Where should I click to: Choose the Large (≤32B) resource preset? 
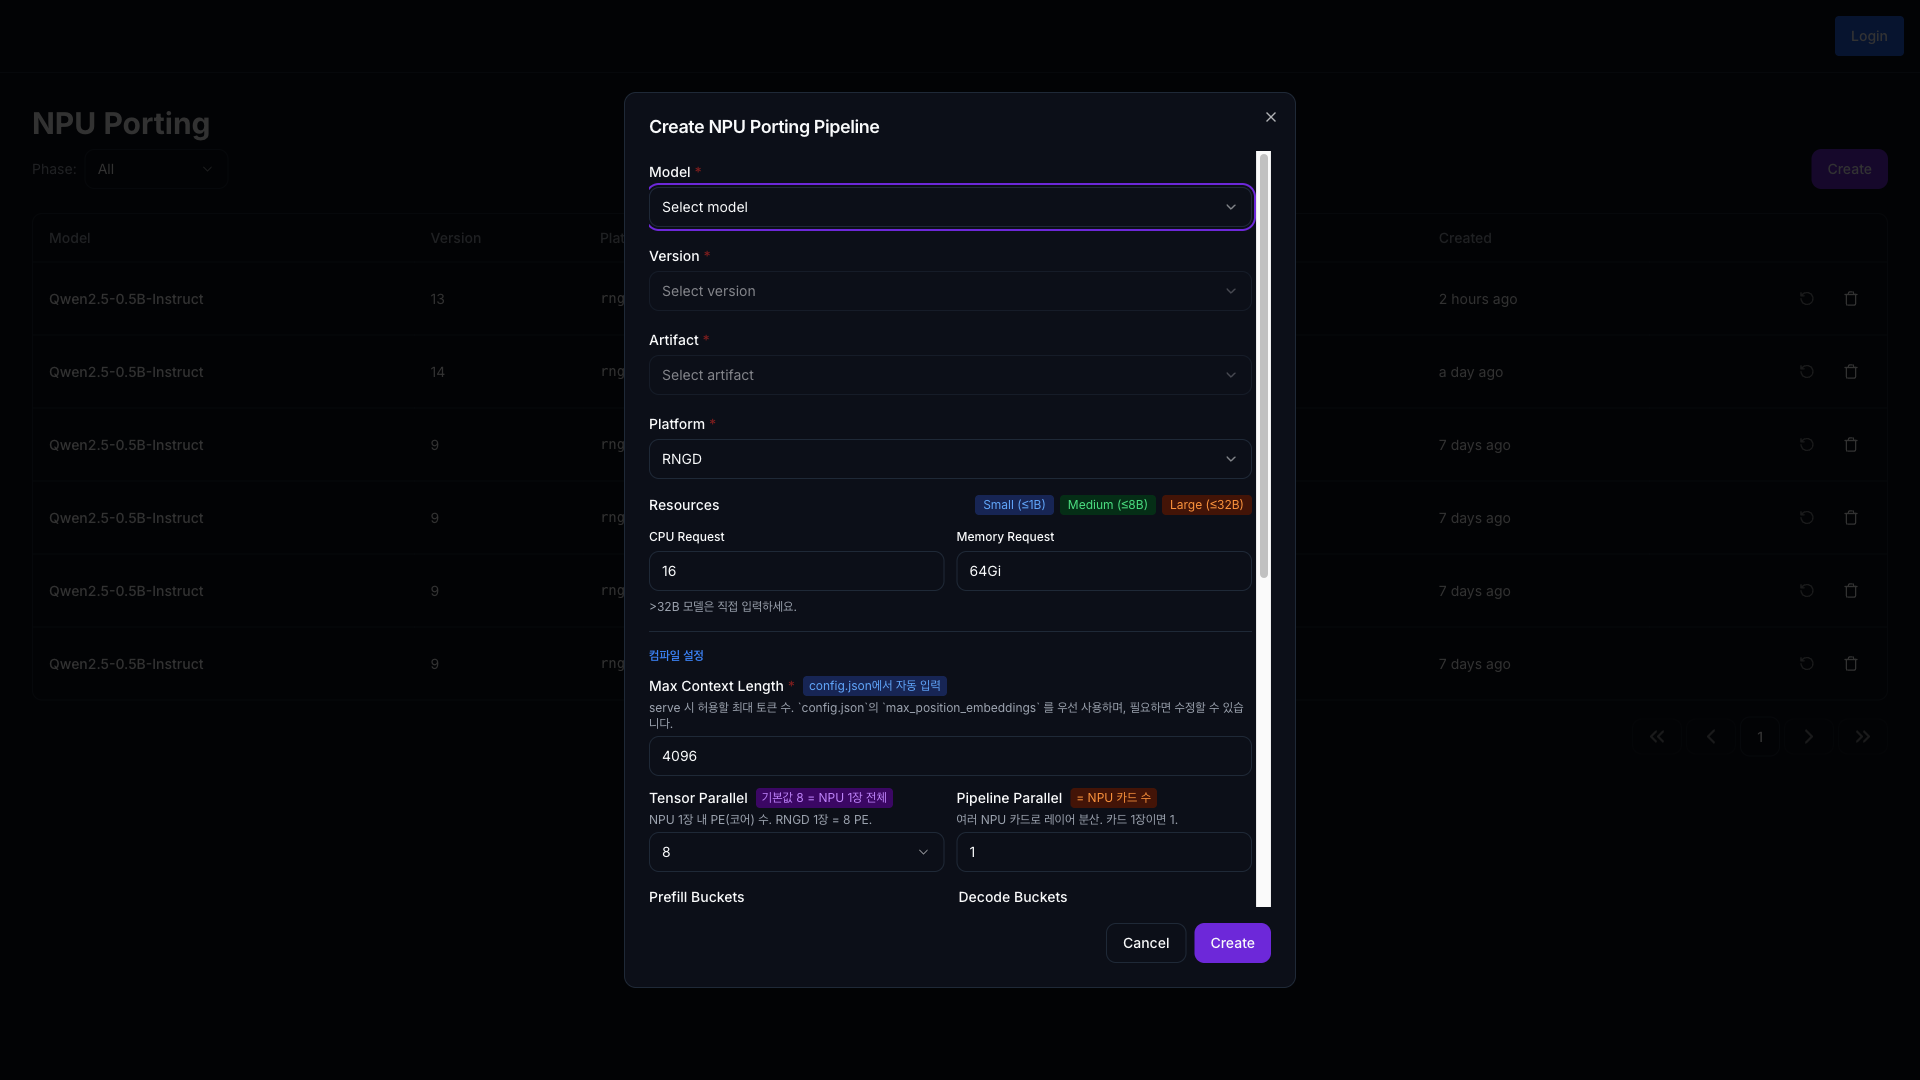[1206, 505]
